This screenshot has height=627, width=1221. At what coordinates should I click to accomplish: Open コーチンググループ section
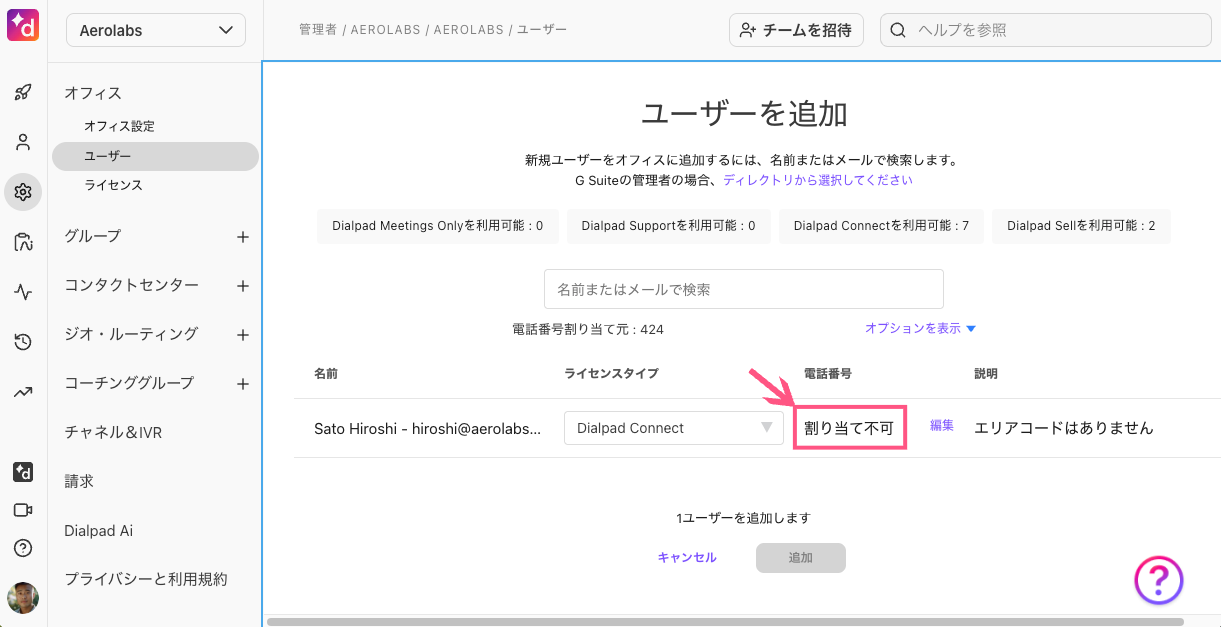pyautogui.click(x=129, y=383)
